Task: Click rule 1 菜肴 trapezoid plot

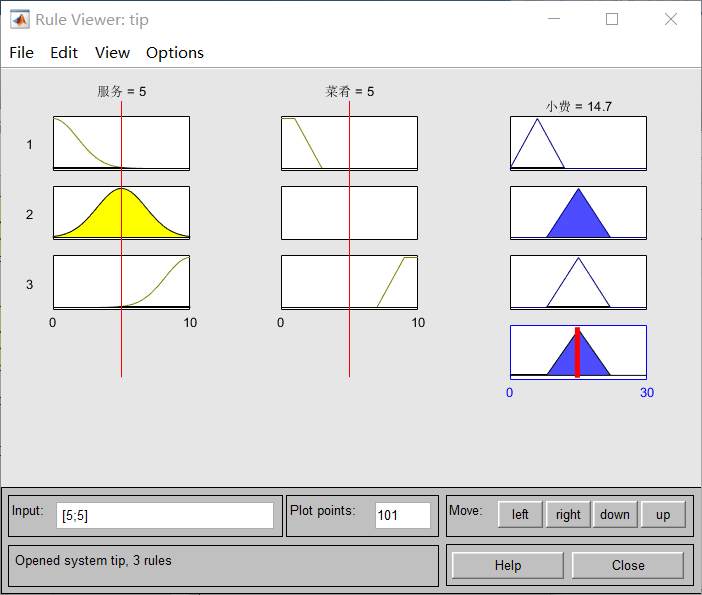Action: click(x=350, y=143)
